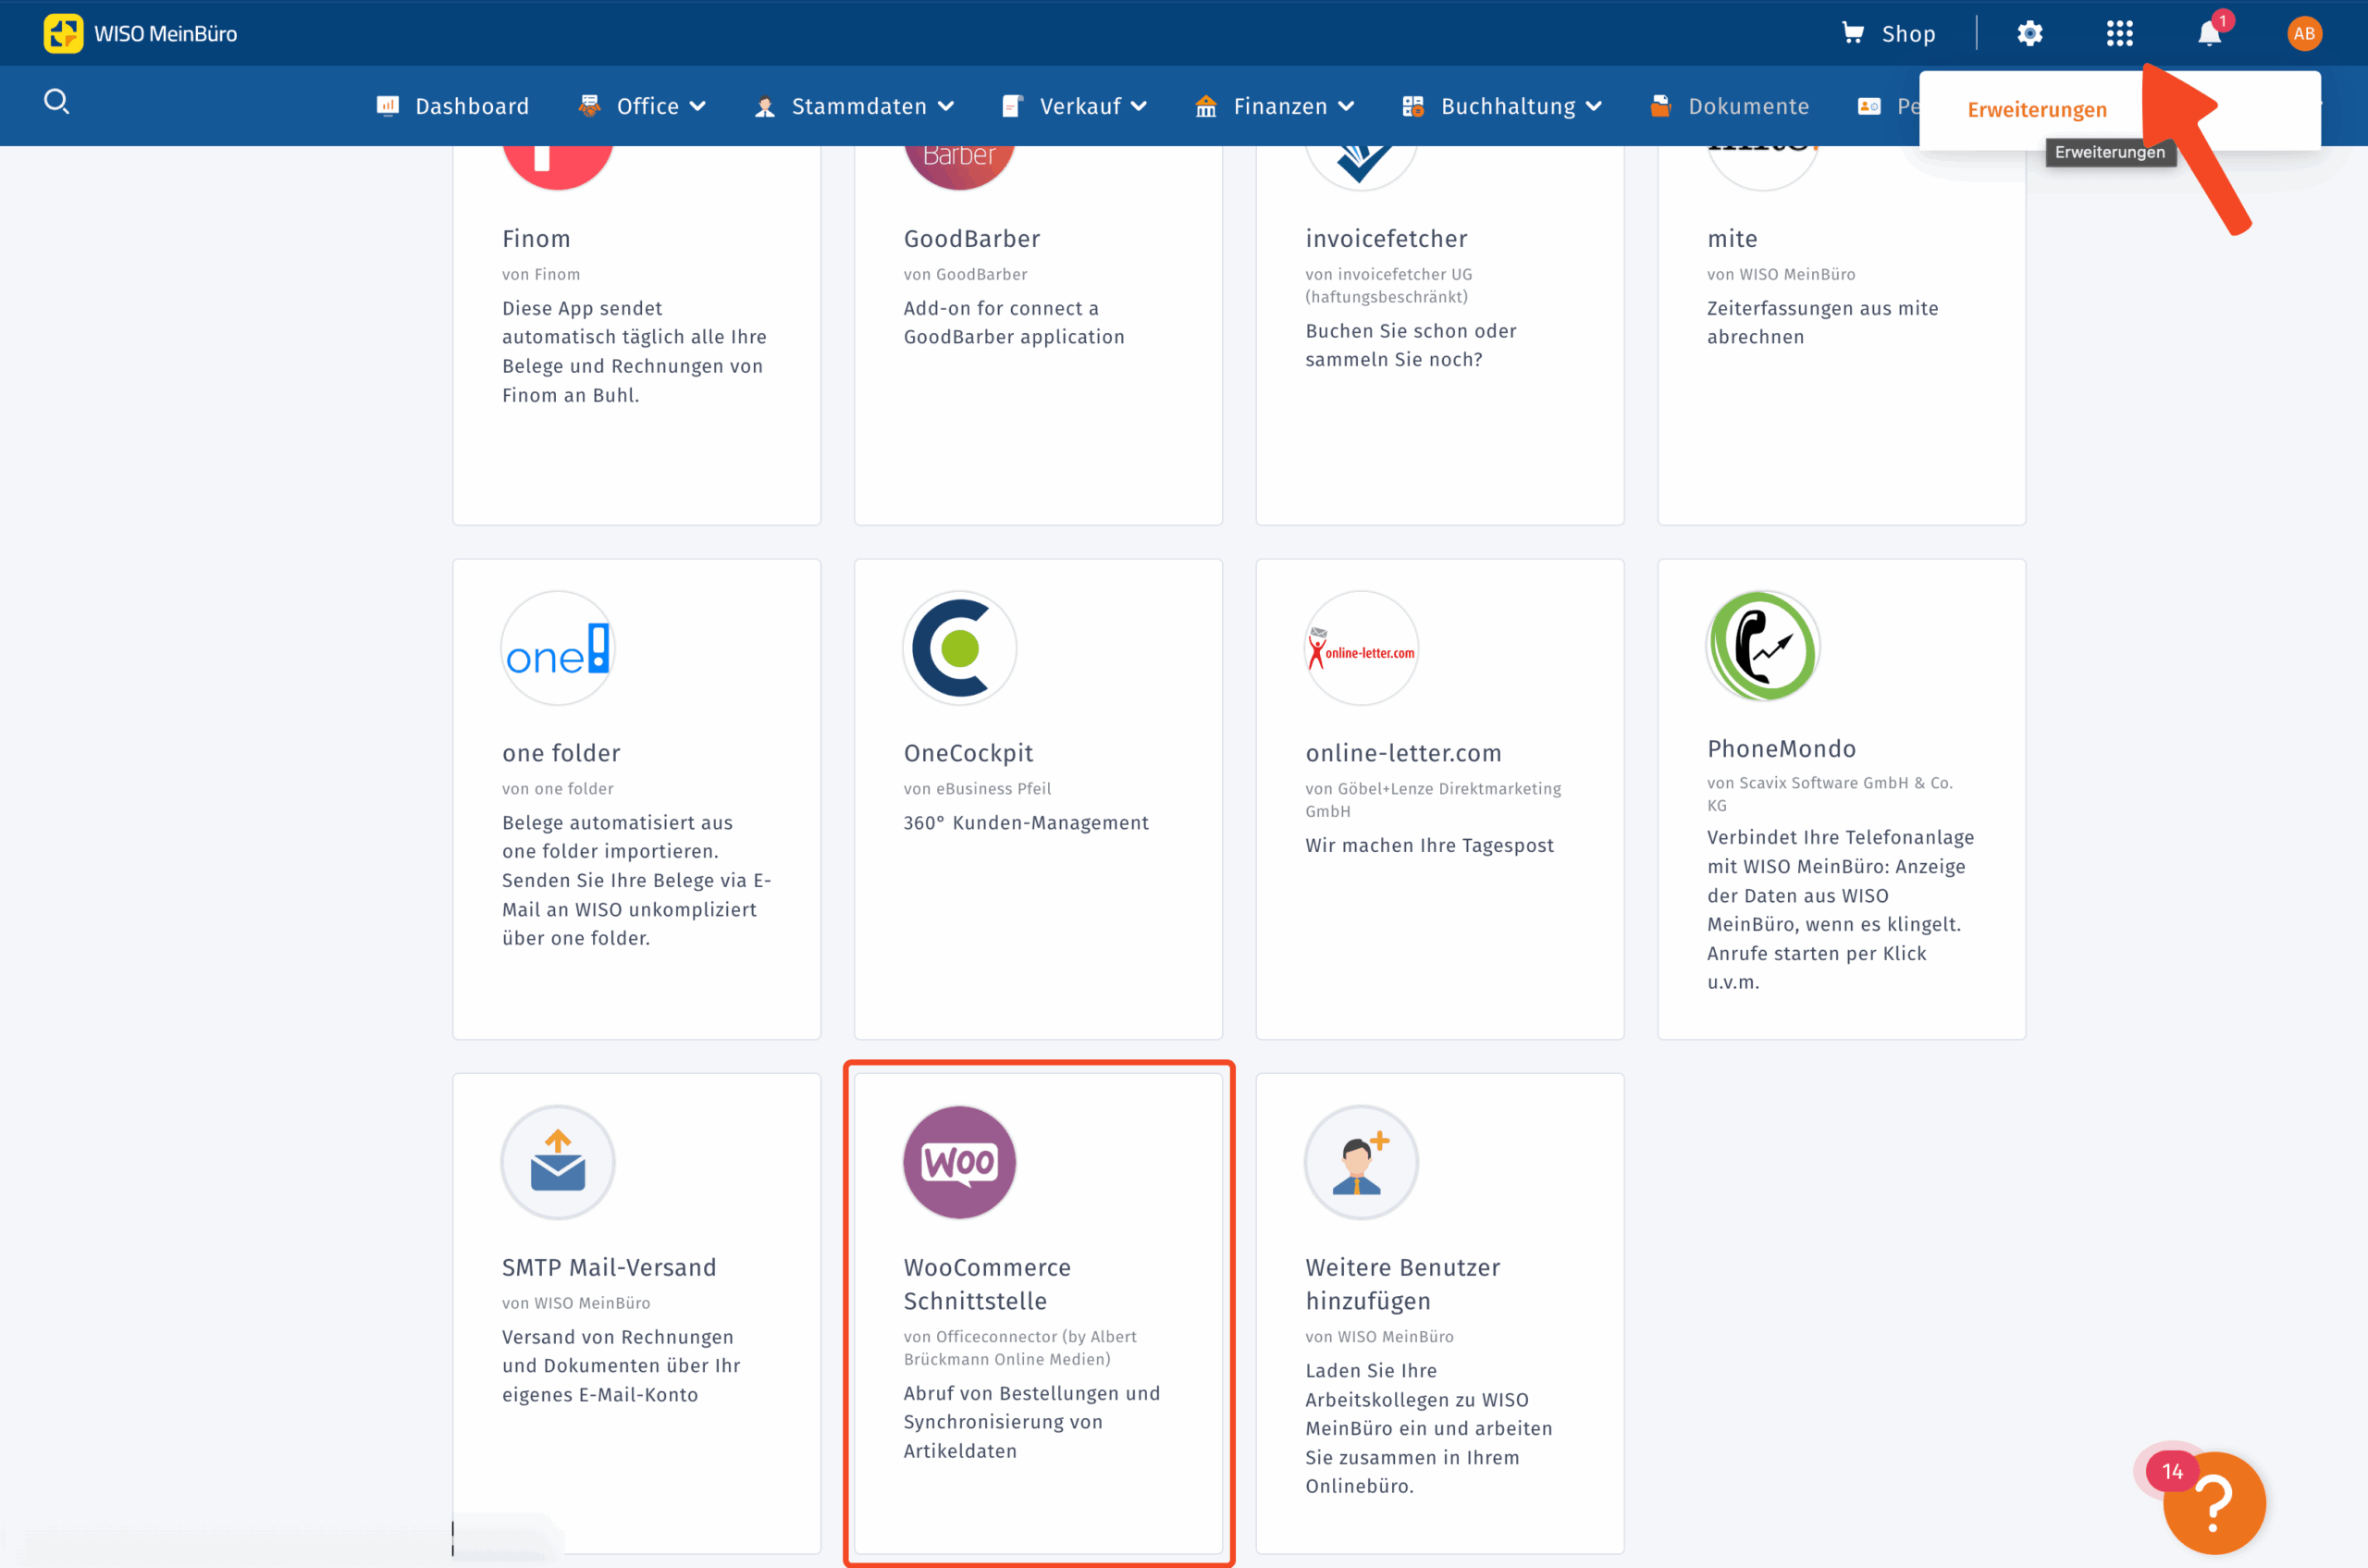Open the Finom extension title
The height and width of the screenshot is (1568, 2368).
[536, 239]
